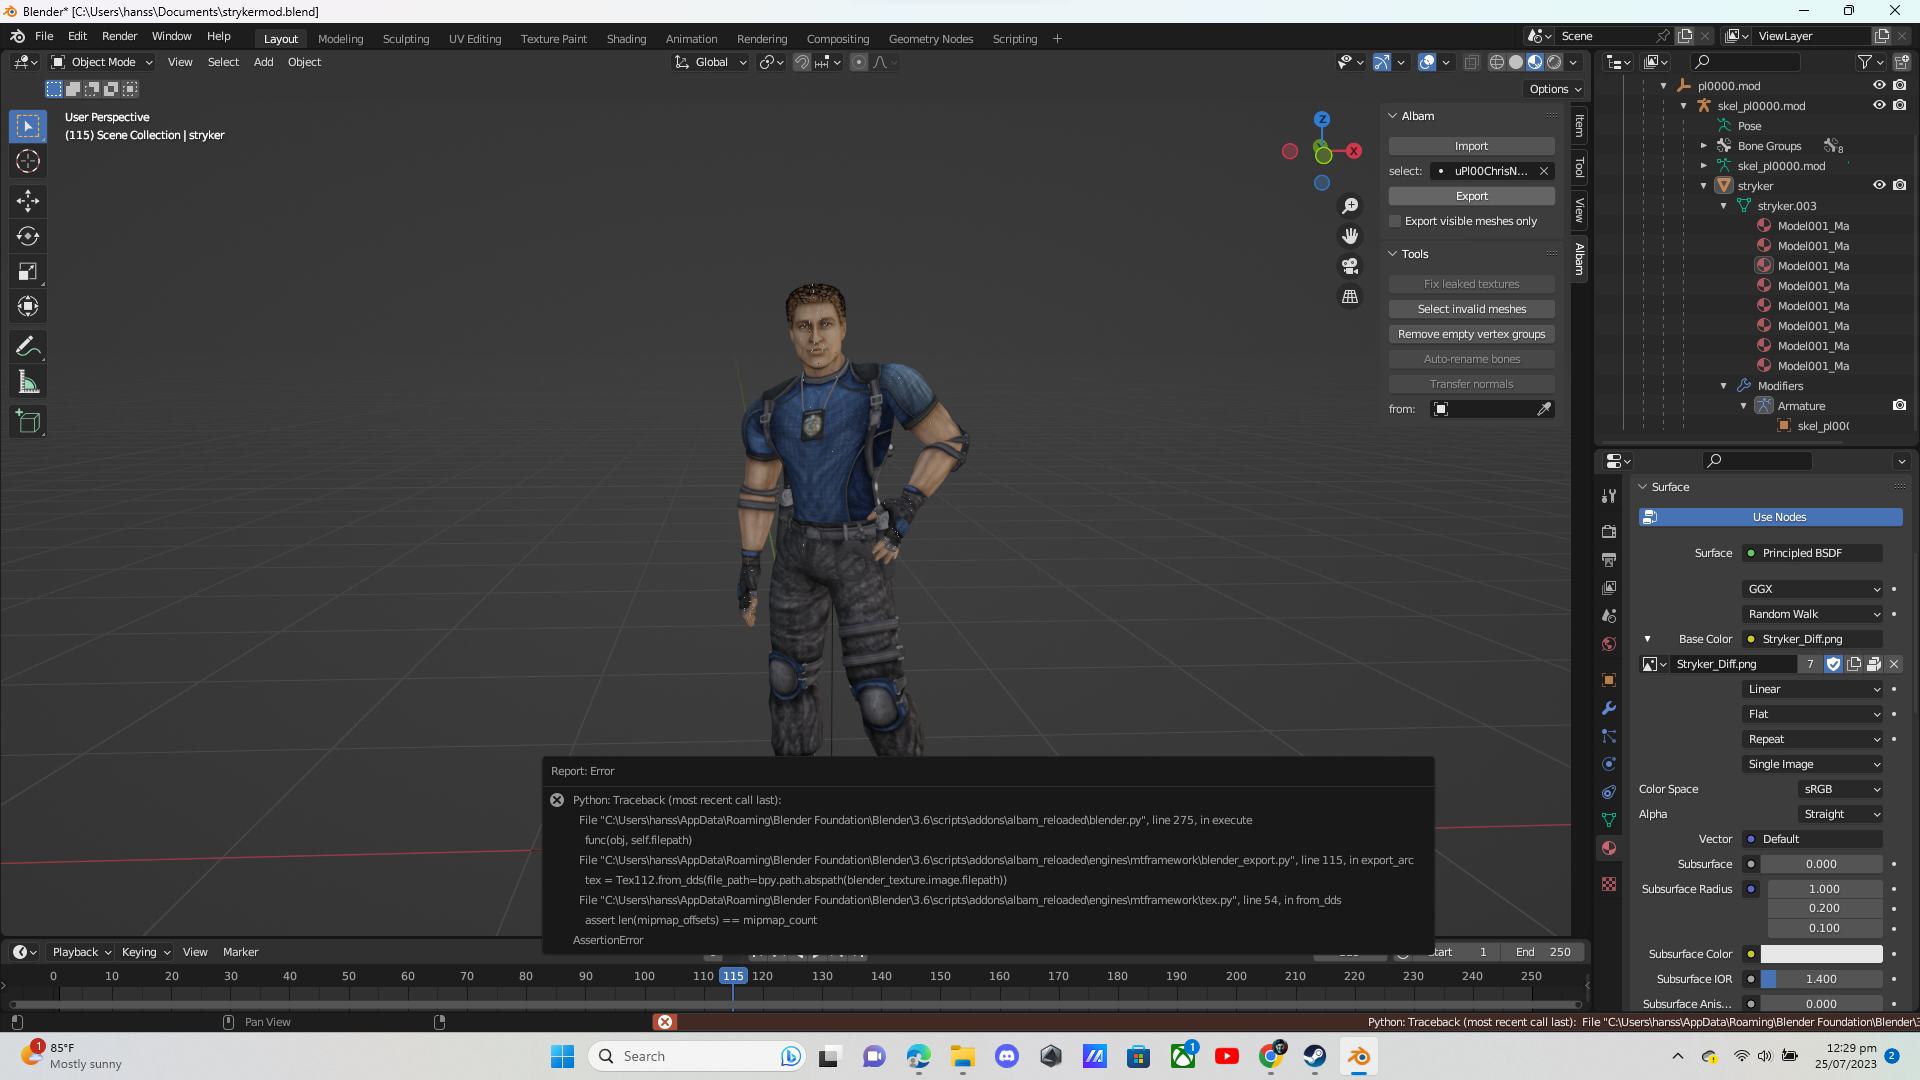Viewport: 1920px width, 1080px height.
Task: Open the Annotate tool
Action: click(x=28, y=346)
